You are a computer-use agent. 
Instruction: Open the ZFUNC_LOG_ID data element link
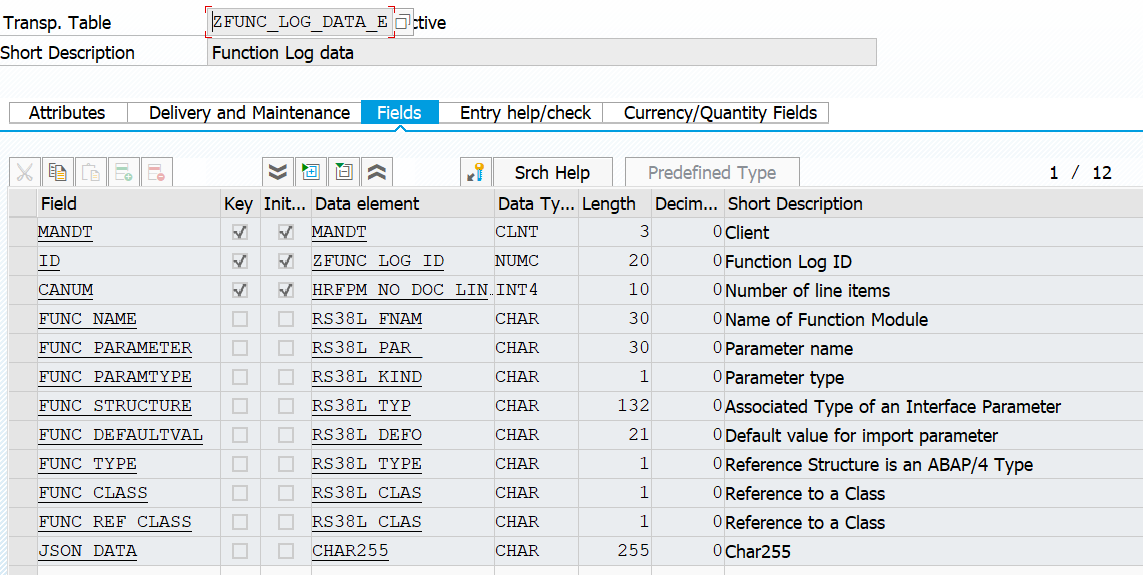[x=378, y=261]
